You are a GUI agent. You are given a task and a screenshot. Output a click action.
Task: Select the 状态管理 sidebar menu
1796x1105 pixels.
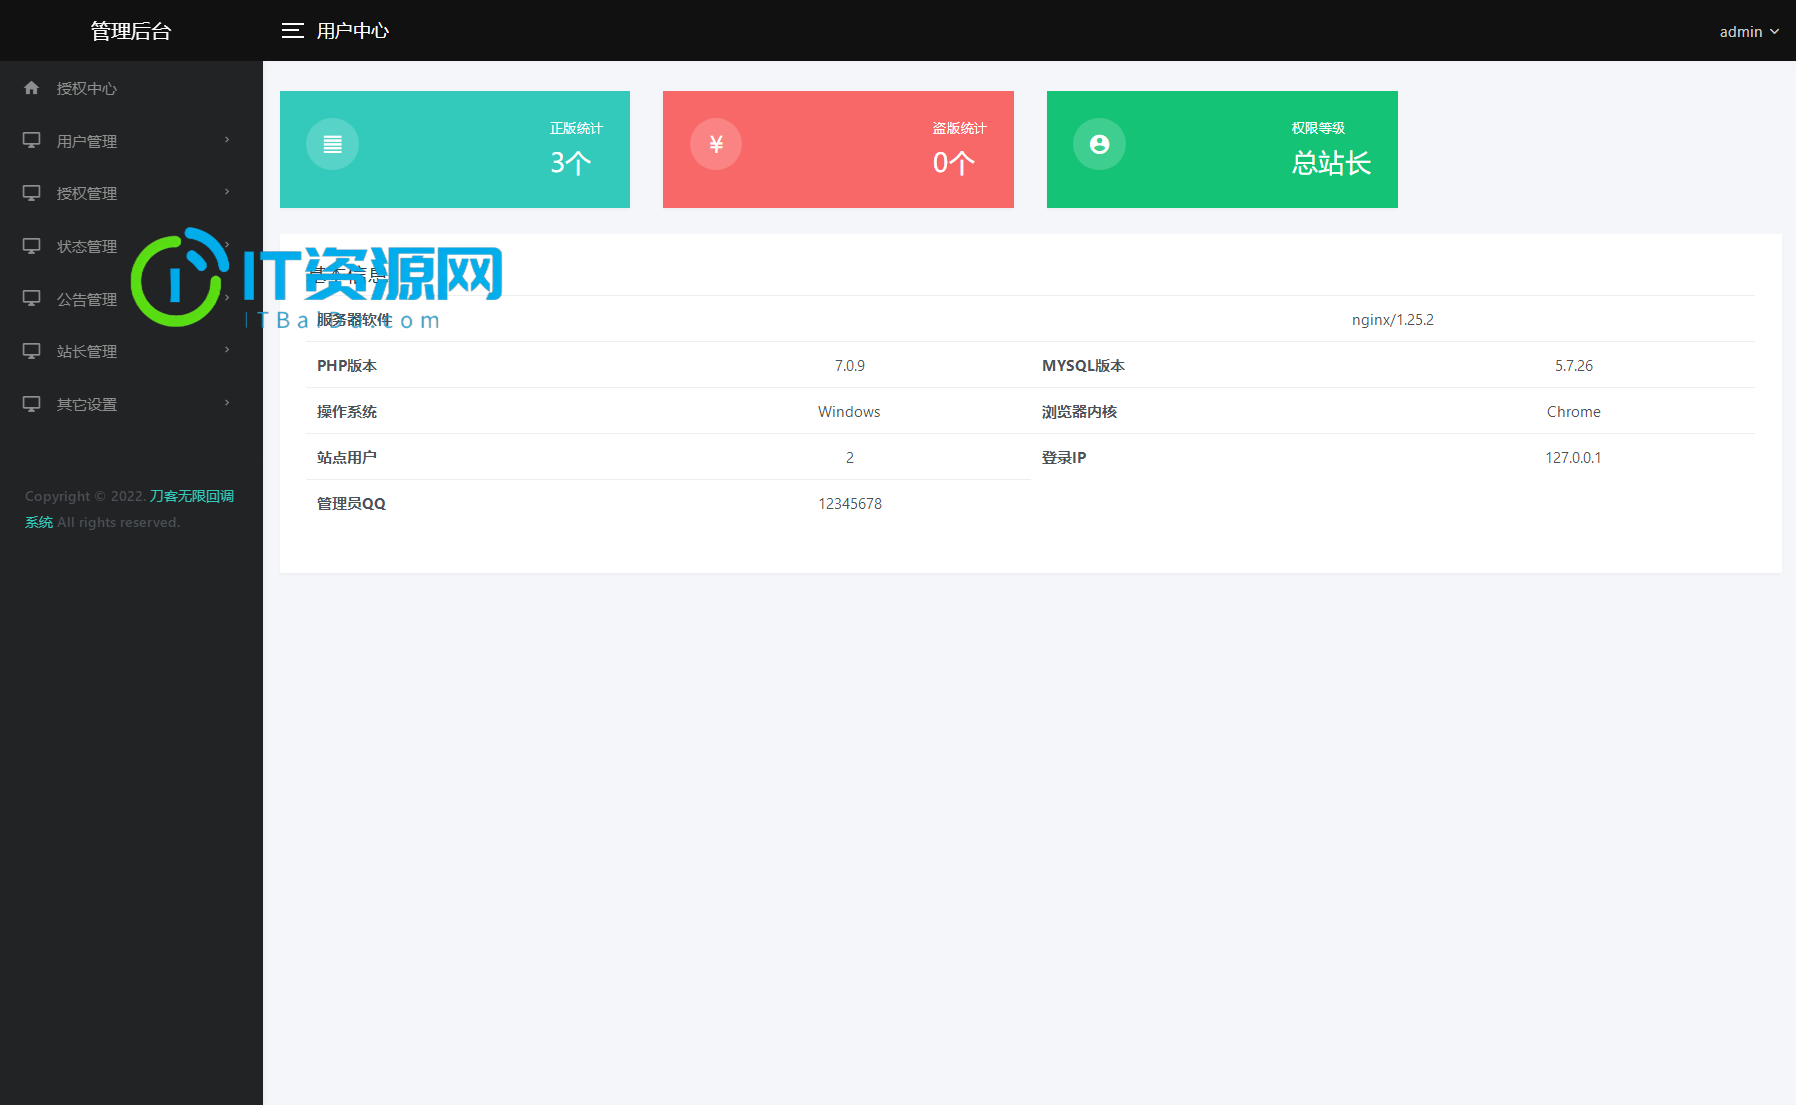coord(131,246)
